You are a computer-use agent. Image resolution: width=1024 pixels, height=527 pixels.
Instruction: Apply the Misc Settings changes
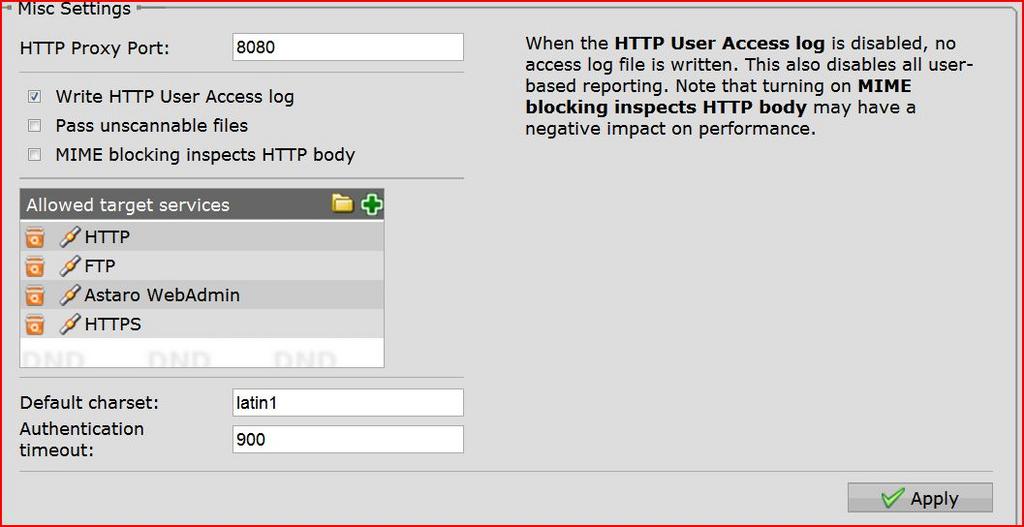pos(920,498)
